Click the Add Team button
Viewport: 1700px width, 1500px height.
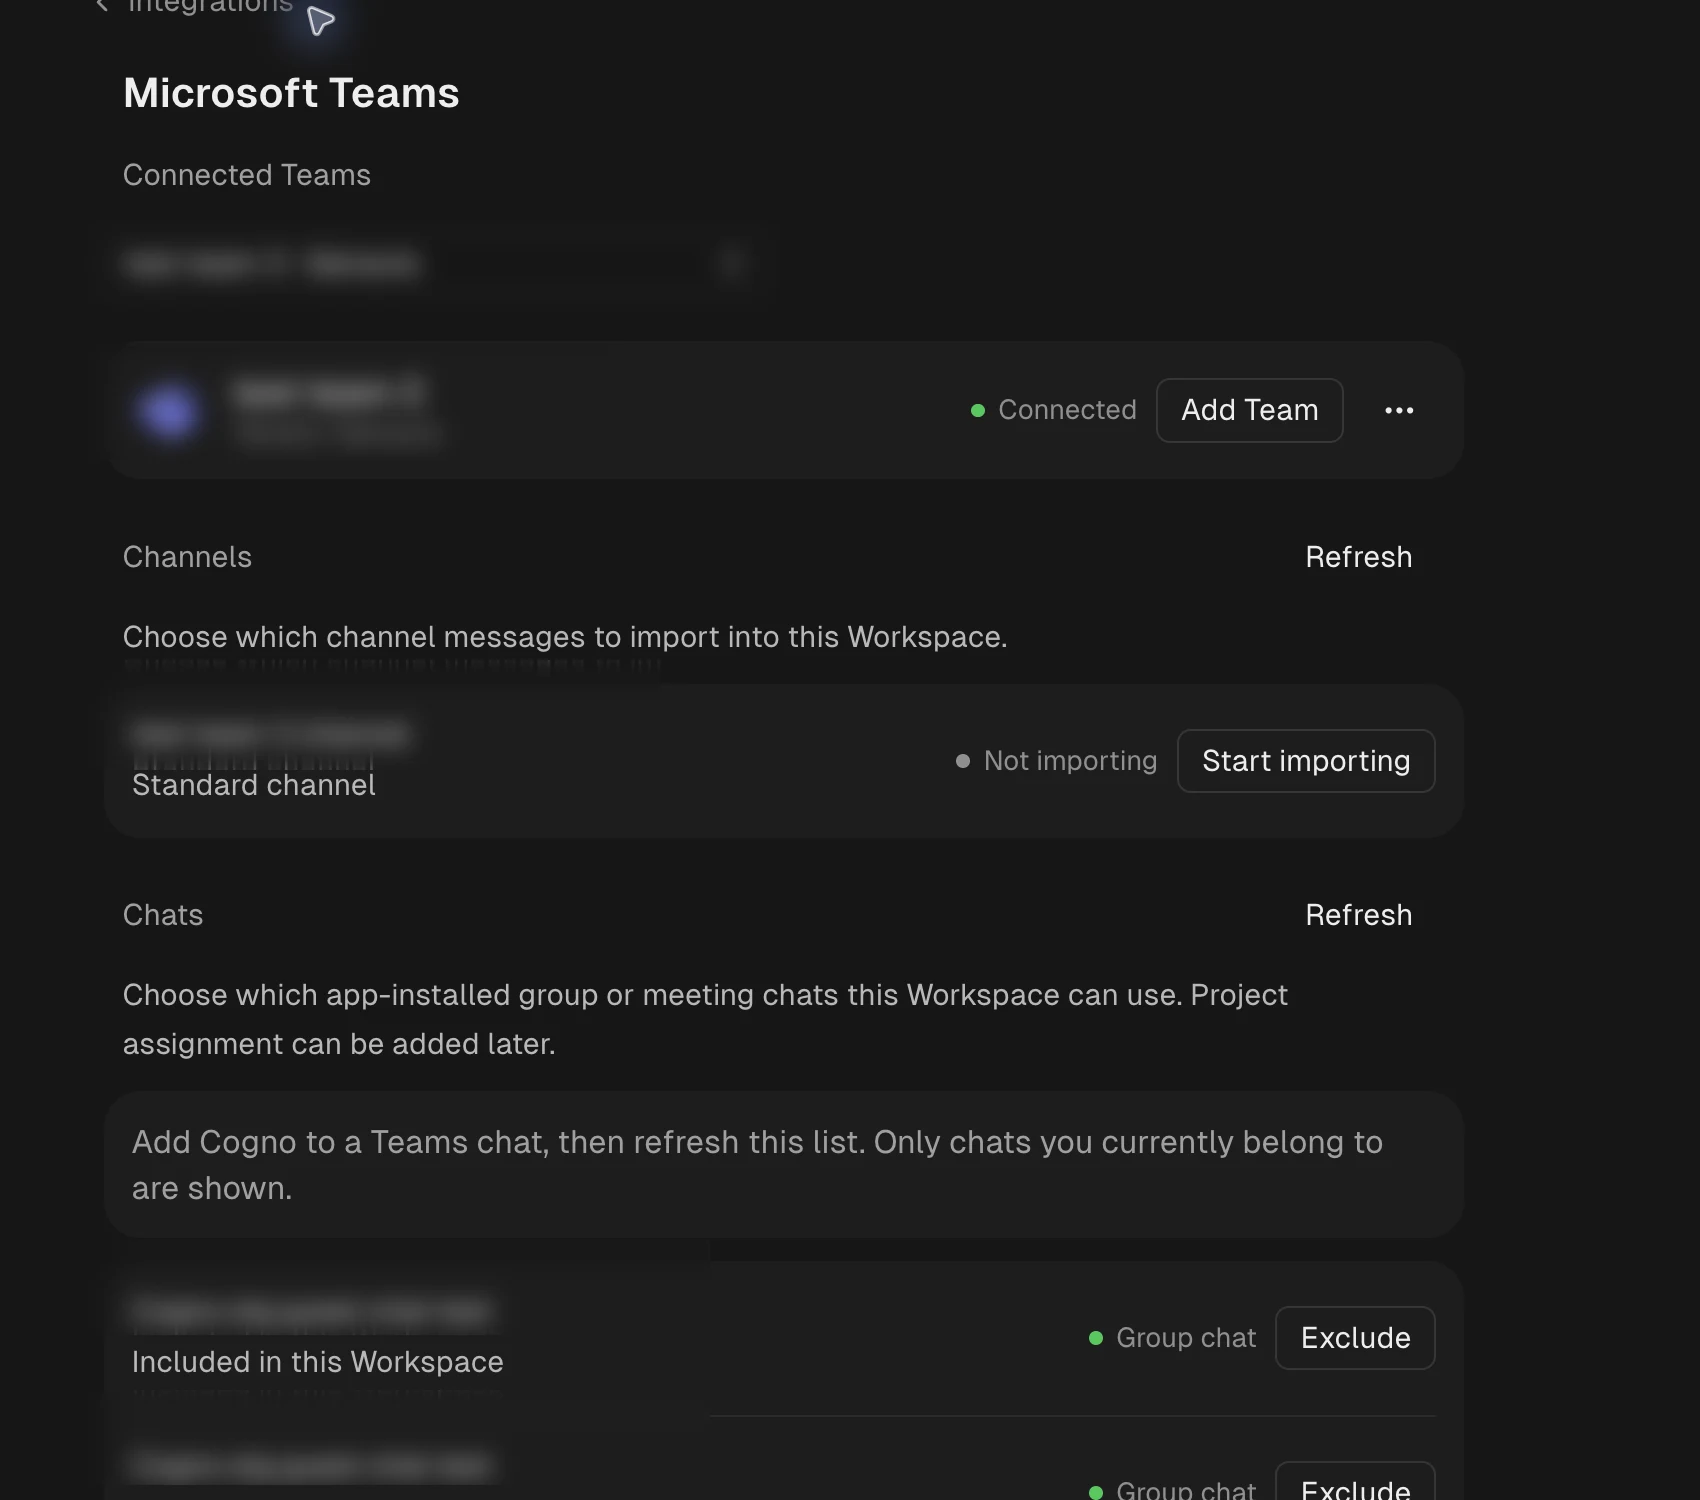click(x=1249, y=410)
